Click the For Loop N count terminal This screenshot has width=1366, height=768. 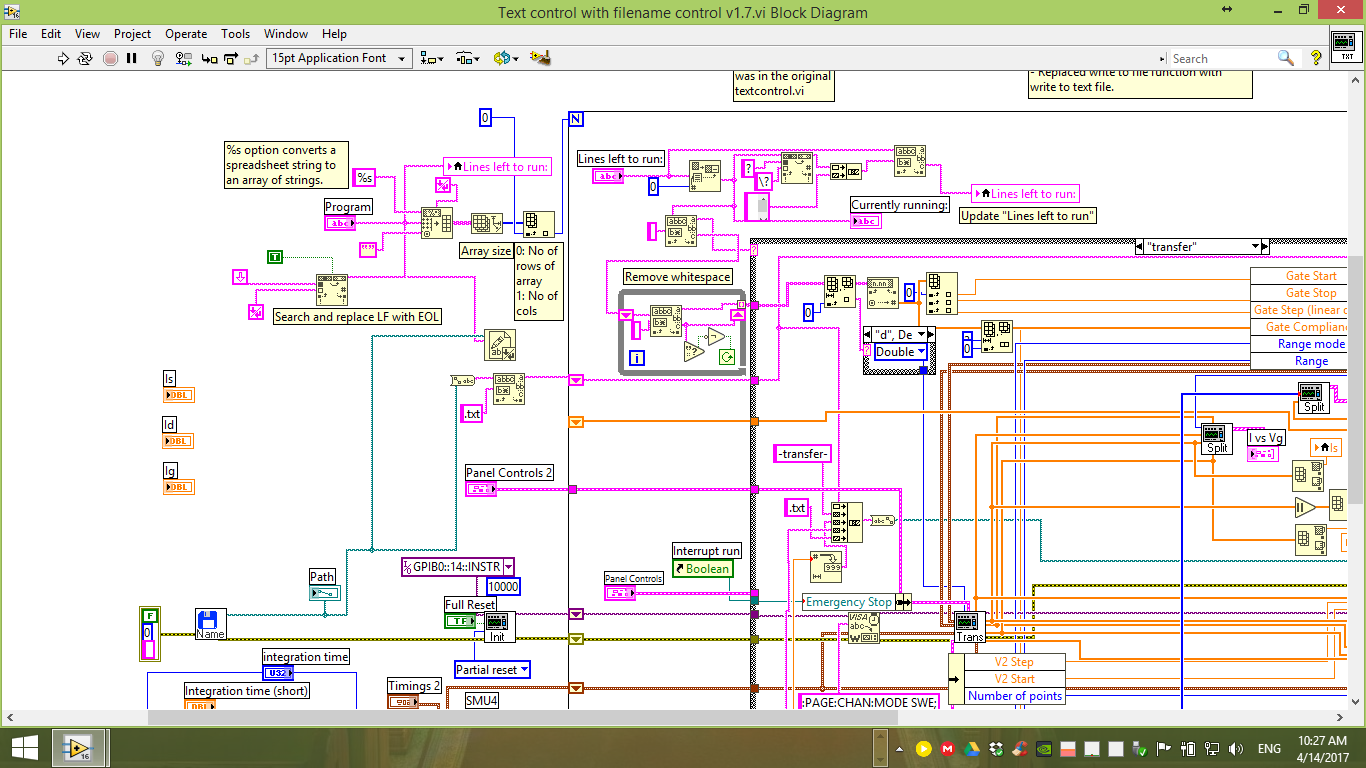pos(576,119)
